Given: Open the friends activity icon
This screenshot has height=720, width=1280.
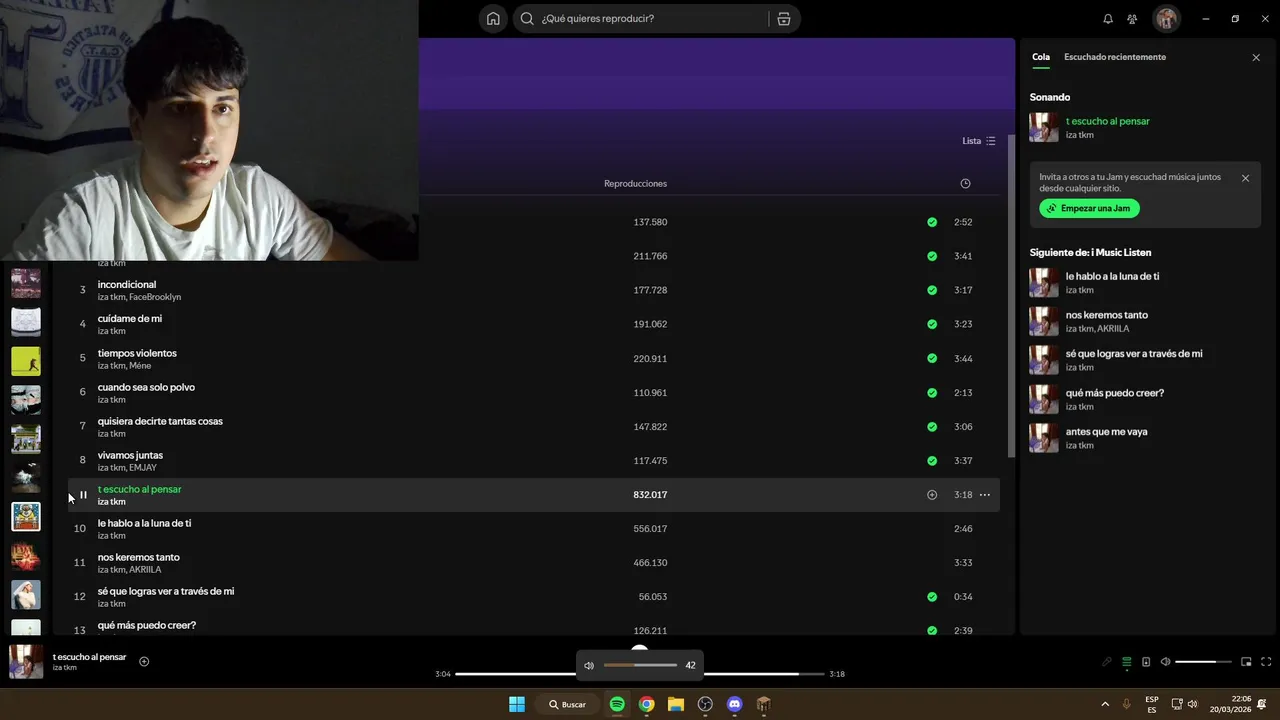Looking at the screenshot, I should tap(1132, 18).
